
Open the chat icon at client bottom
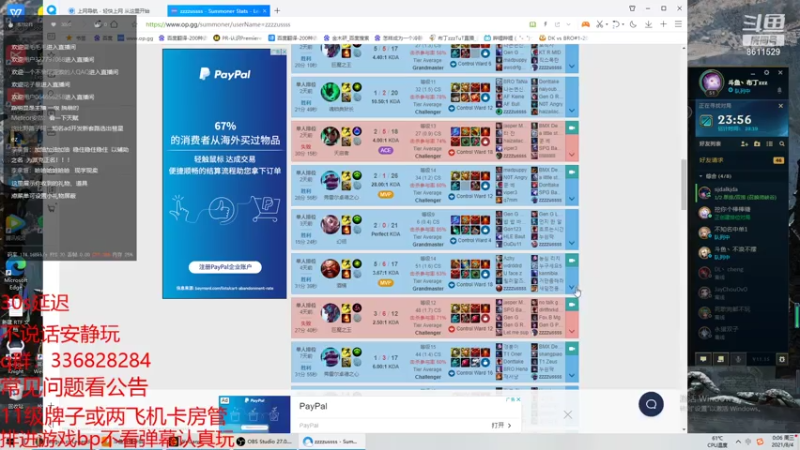click(x=704, y=359)
